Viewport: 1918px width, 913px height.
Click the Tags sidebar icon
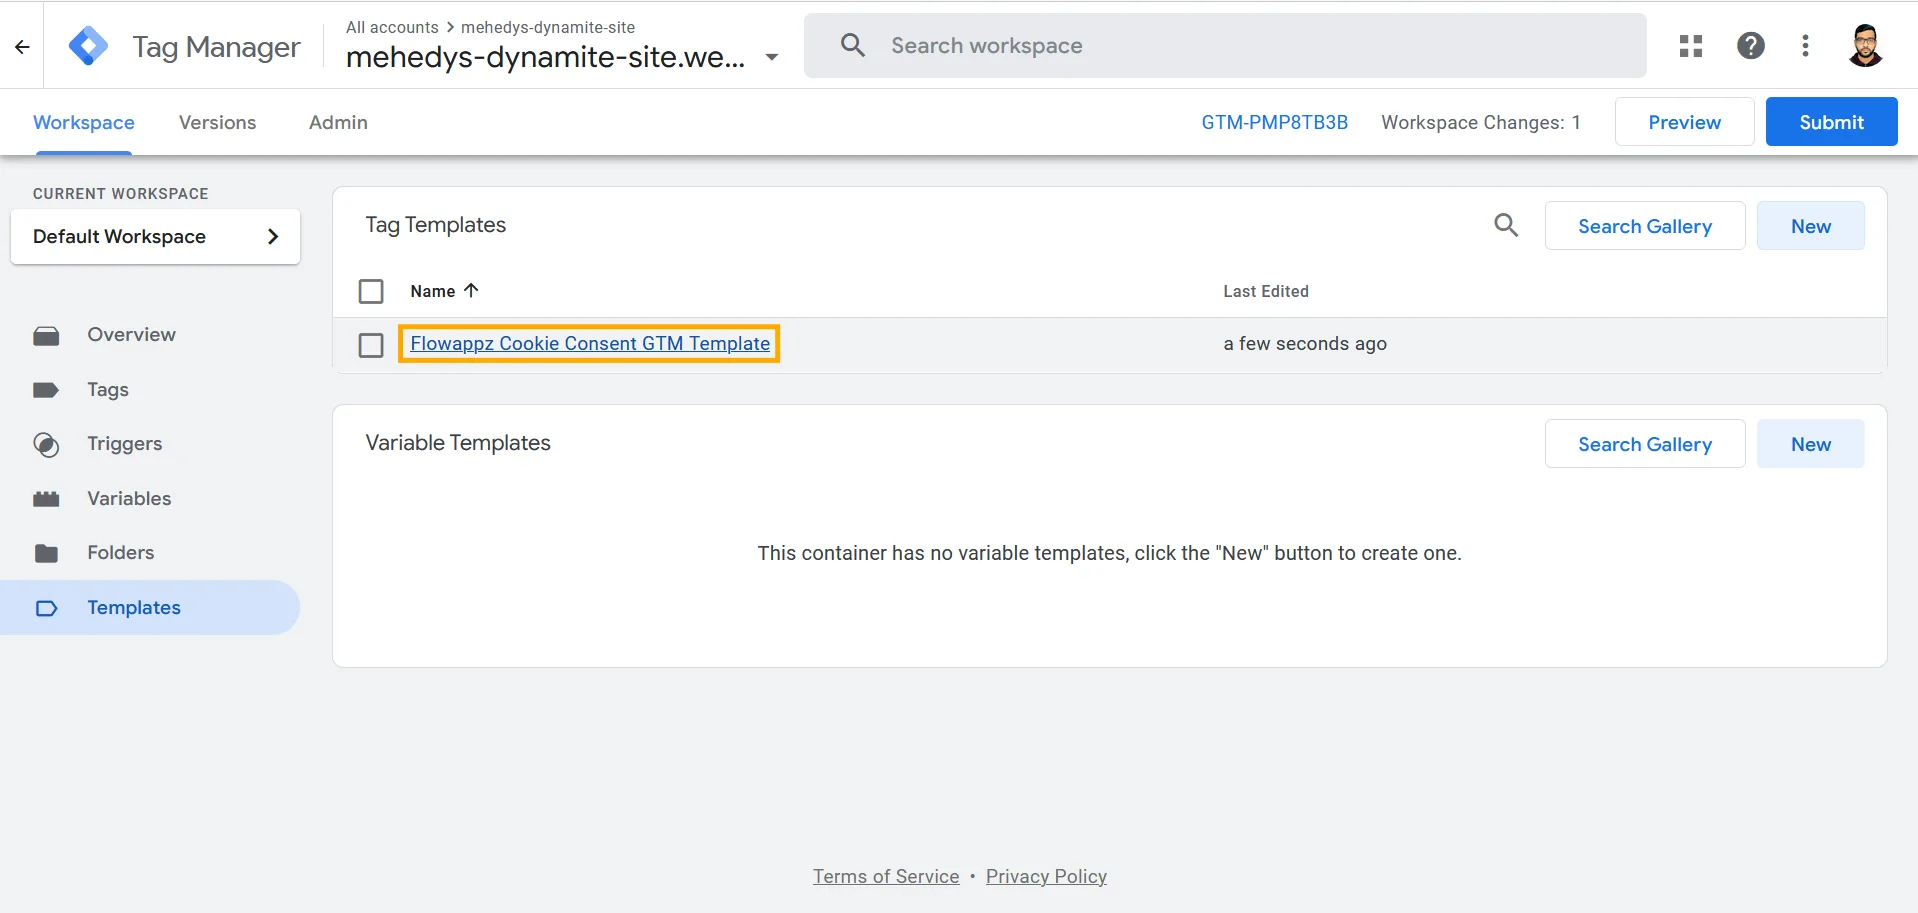[x=46, y=390]
